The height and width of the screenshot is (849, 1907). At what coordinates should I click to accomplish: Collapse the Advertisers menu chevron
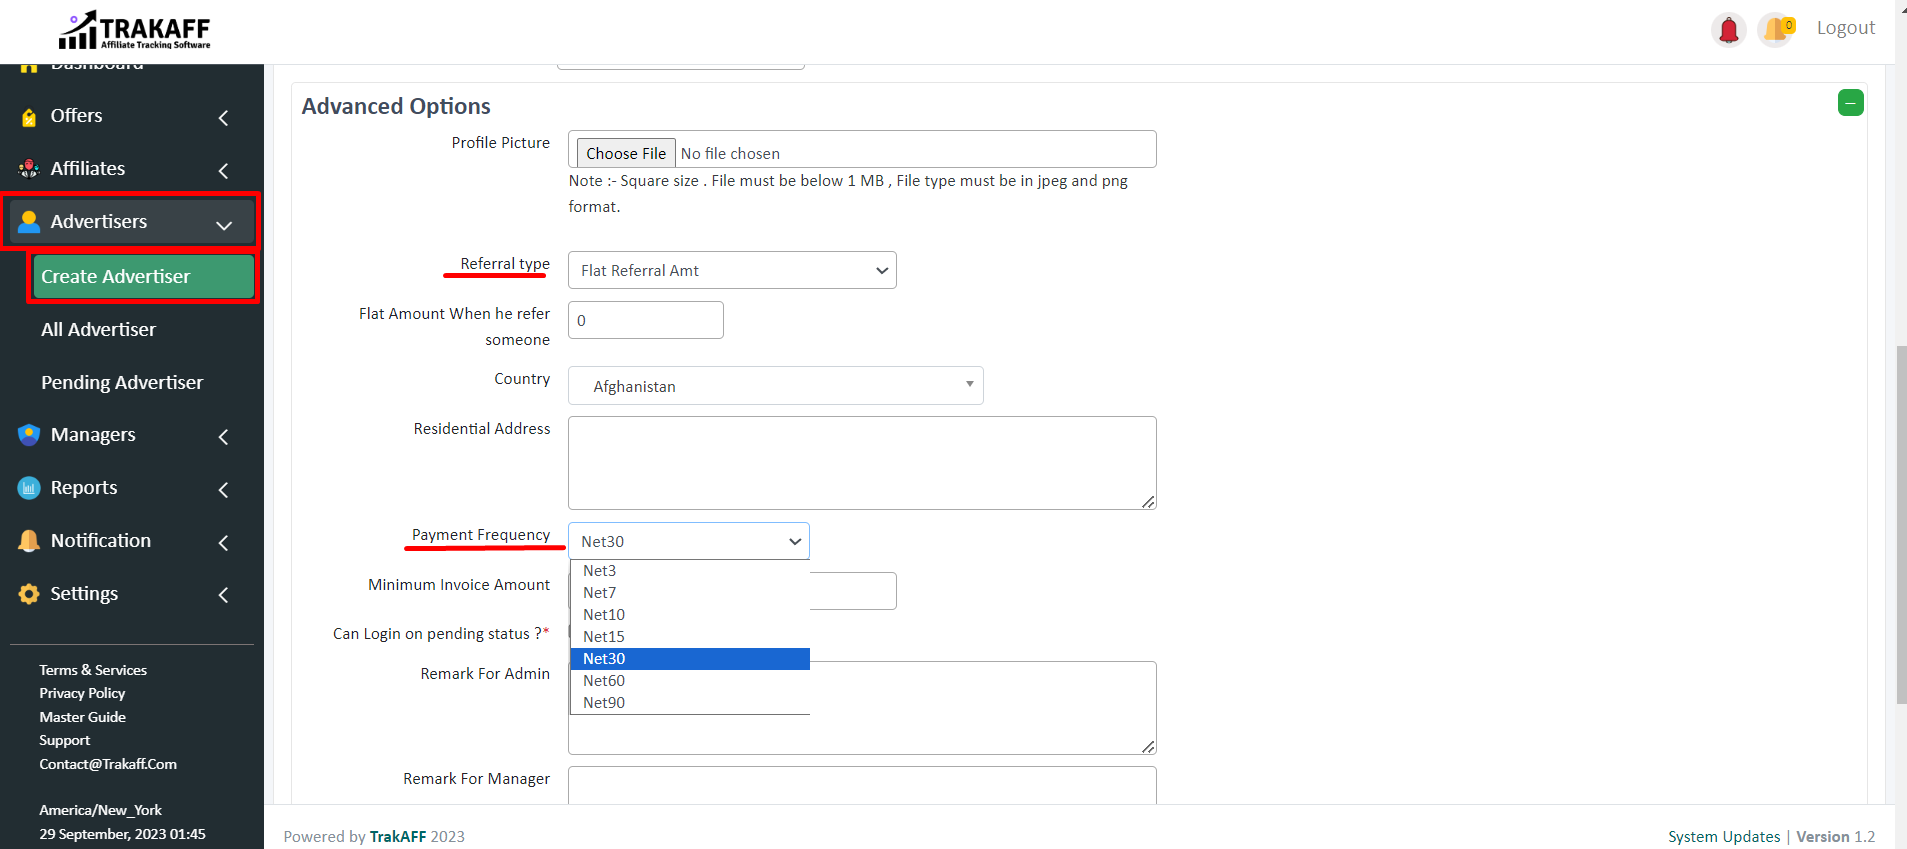[224, 225]
